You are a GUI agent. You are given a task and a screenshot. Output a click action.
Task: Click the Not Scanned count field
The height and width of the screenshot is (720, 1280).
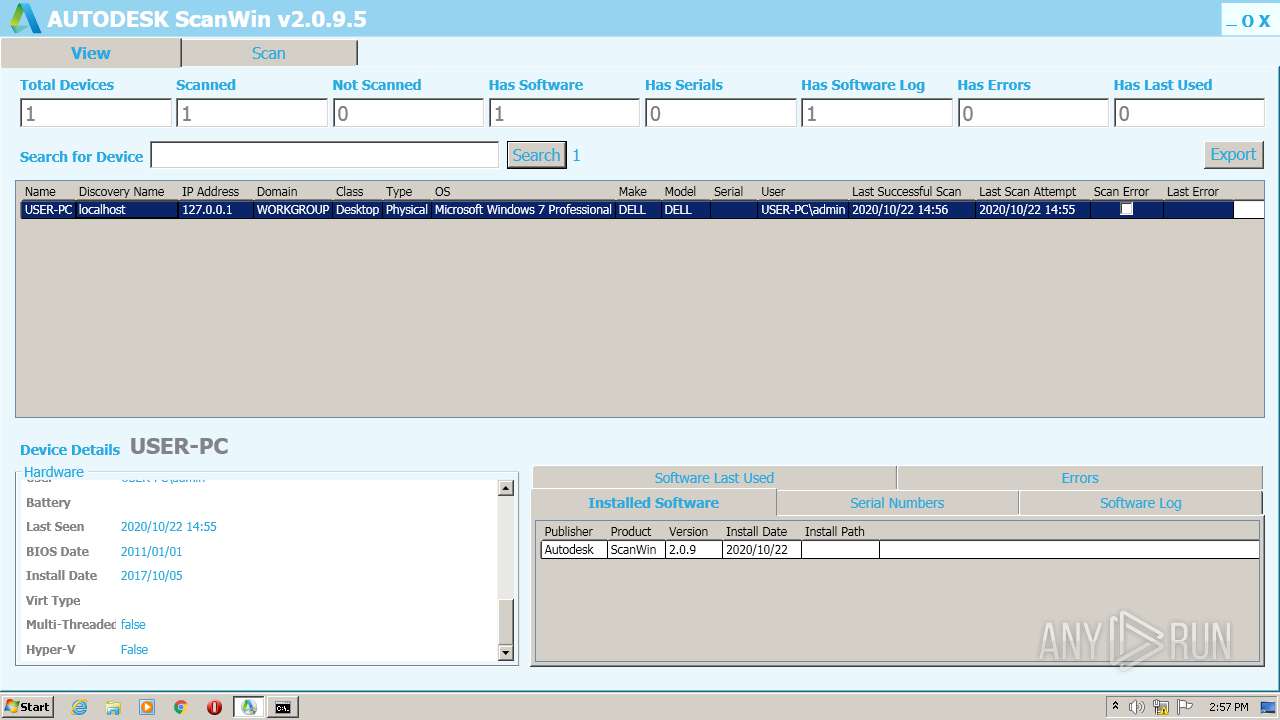408,113
